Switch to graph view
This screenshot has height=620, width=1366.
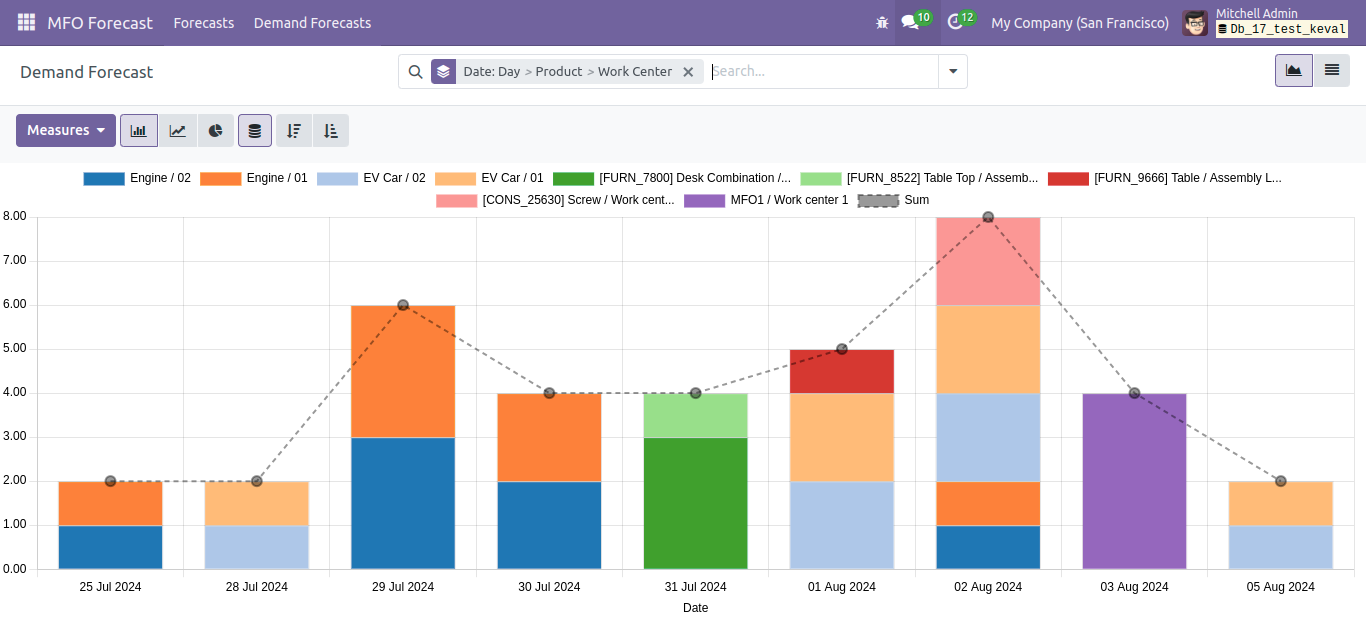(x=1293, y=71)
